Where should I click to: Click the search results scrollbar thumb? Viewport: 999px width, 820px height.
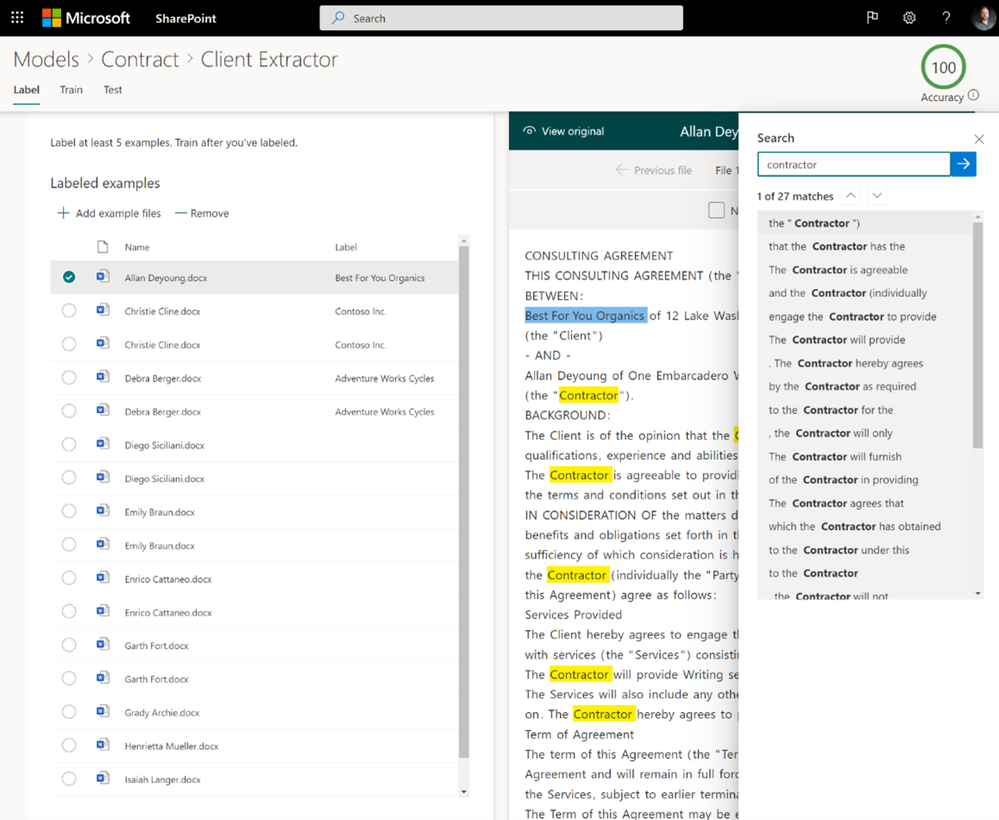point(978,335)
